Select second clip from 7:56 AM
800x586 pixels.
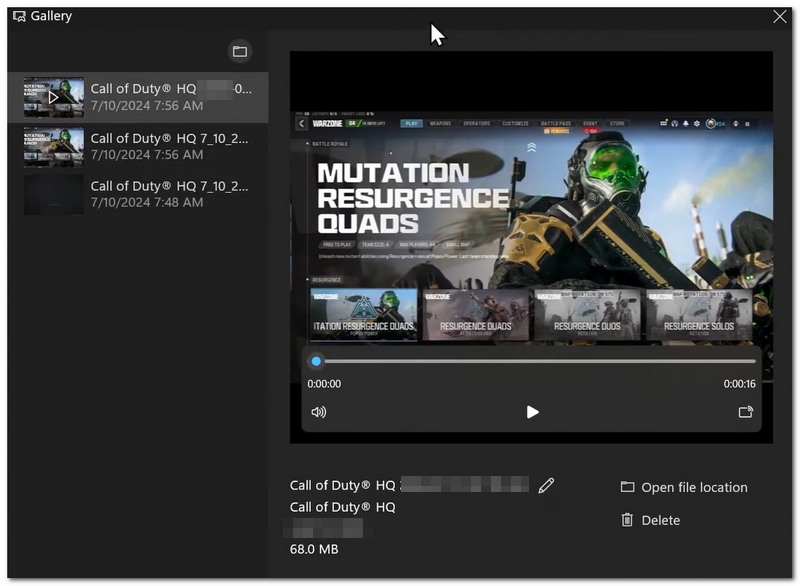(x=138, y=146)
